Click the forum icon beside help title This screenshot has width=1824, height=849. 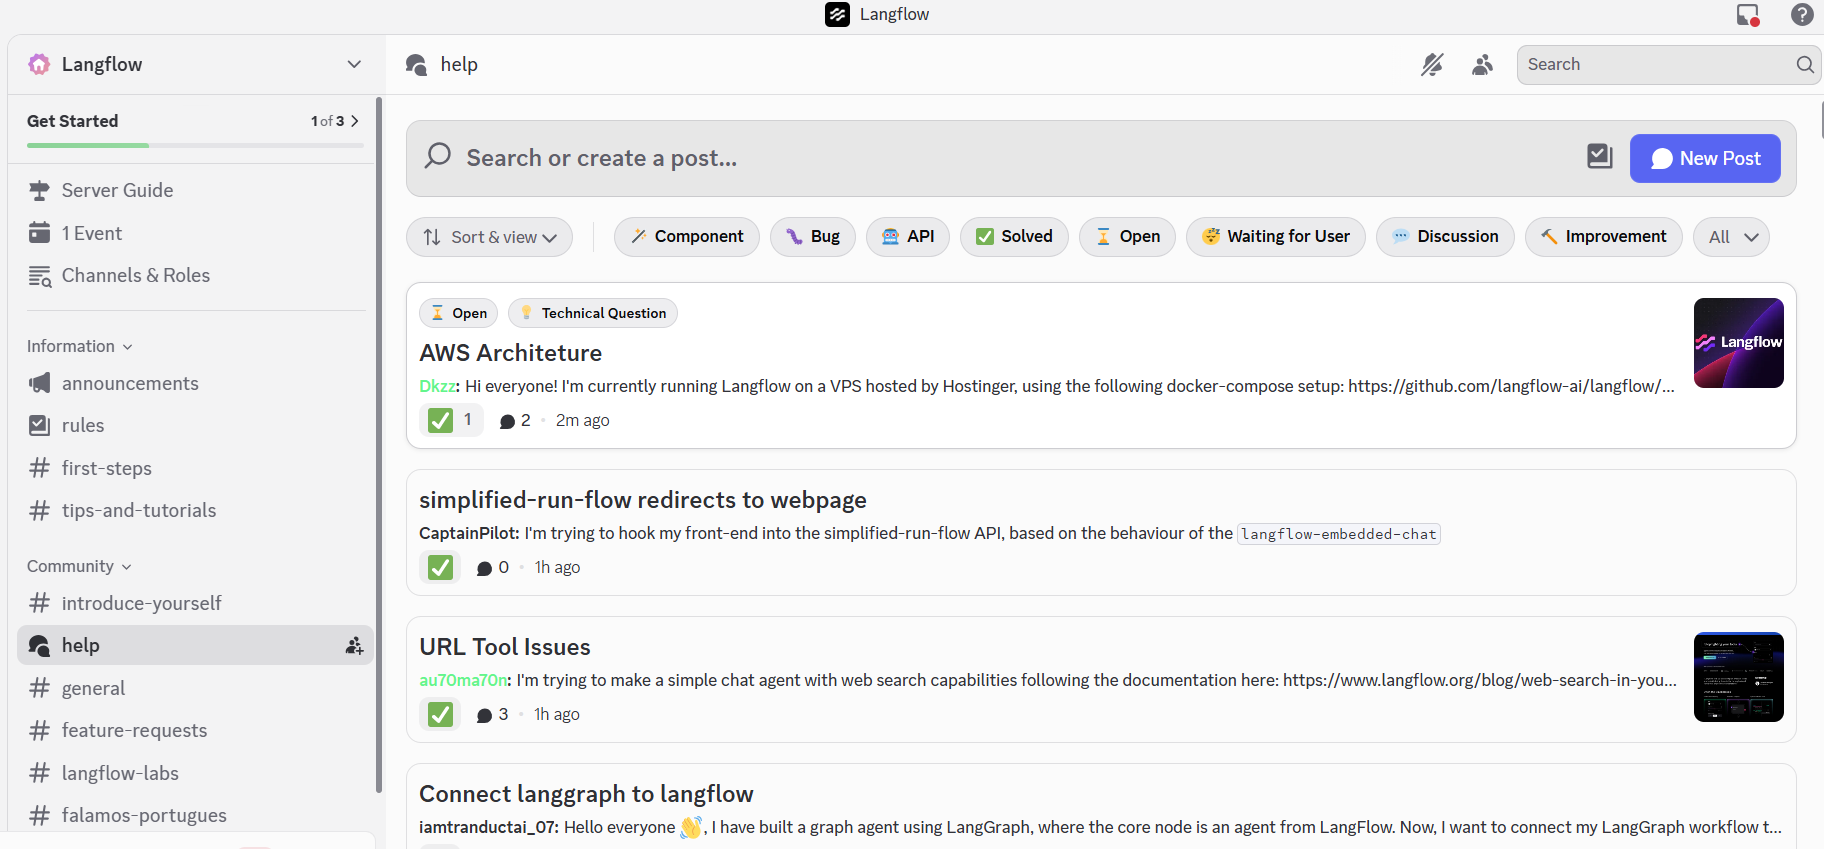417,65
